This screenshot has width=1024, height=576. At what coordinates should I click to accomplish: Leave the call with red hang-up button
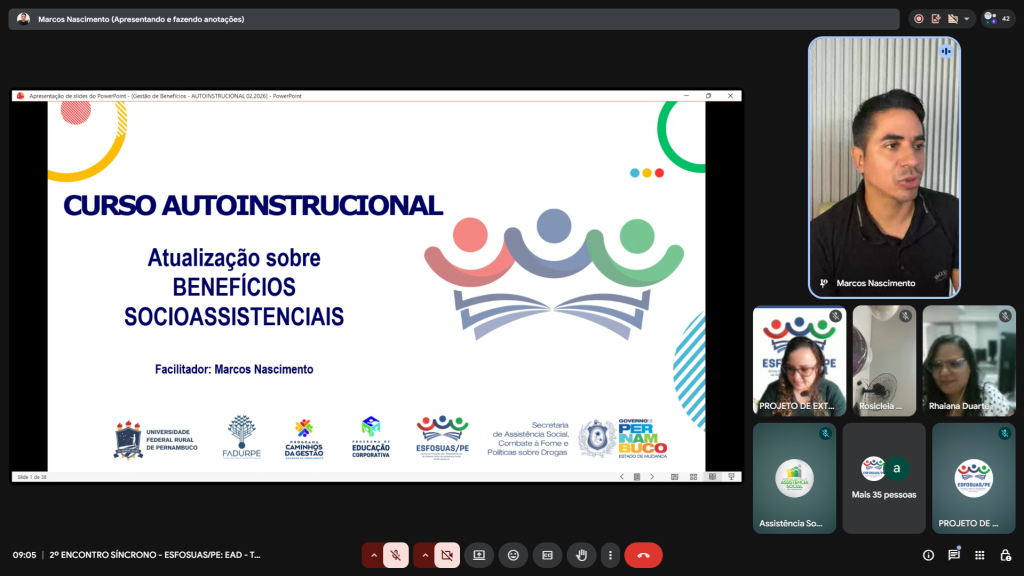tap(643, 555)
